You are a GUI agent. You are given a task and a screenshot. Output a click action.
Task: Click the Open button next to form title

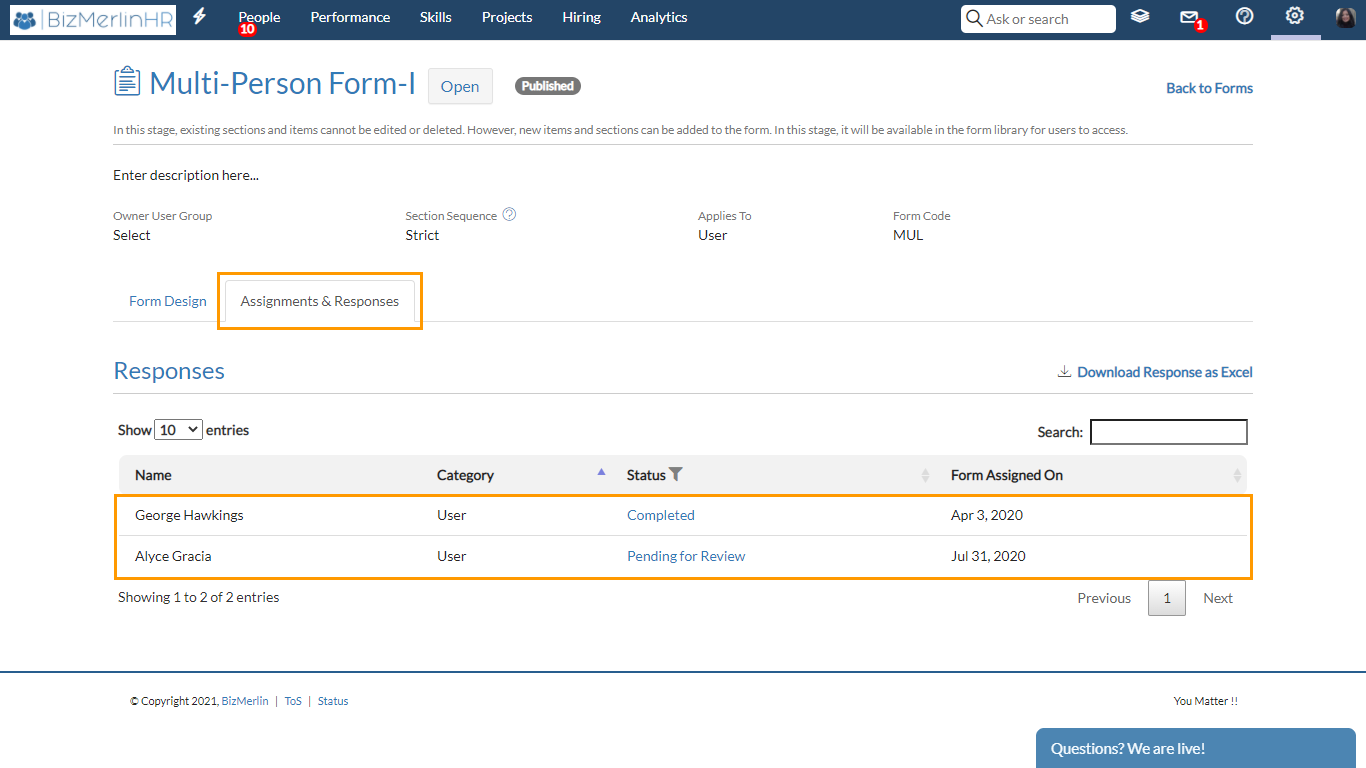coord(460,86)
